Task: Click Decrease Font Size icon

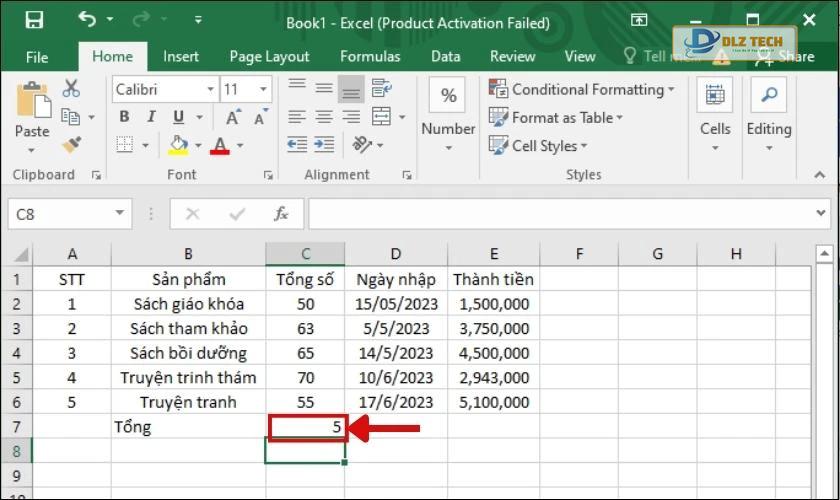Action: pyautogui.click(x=260, y=117)
